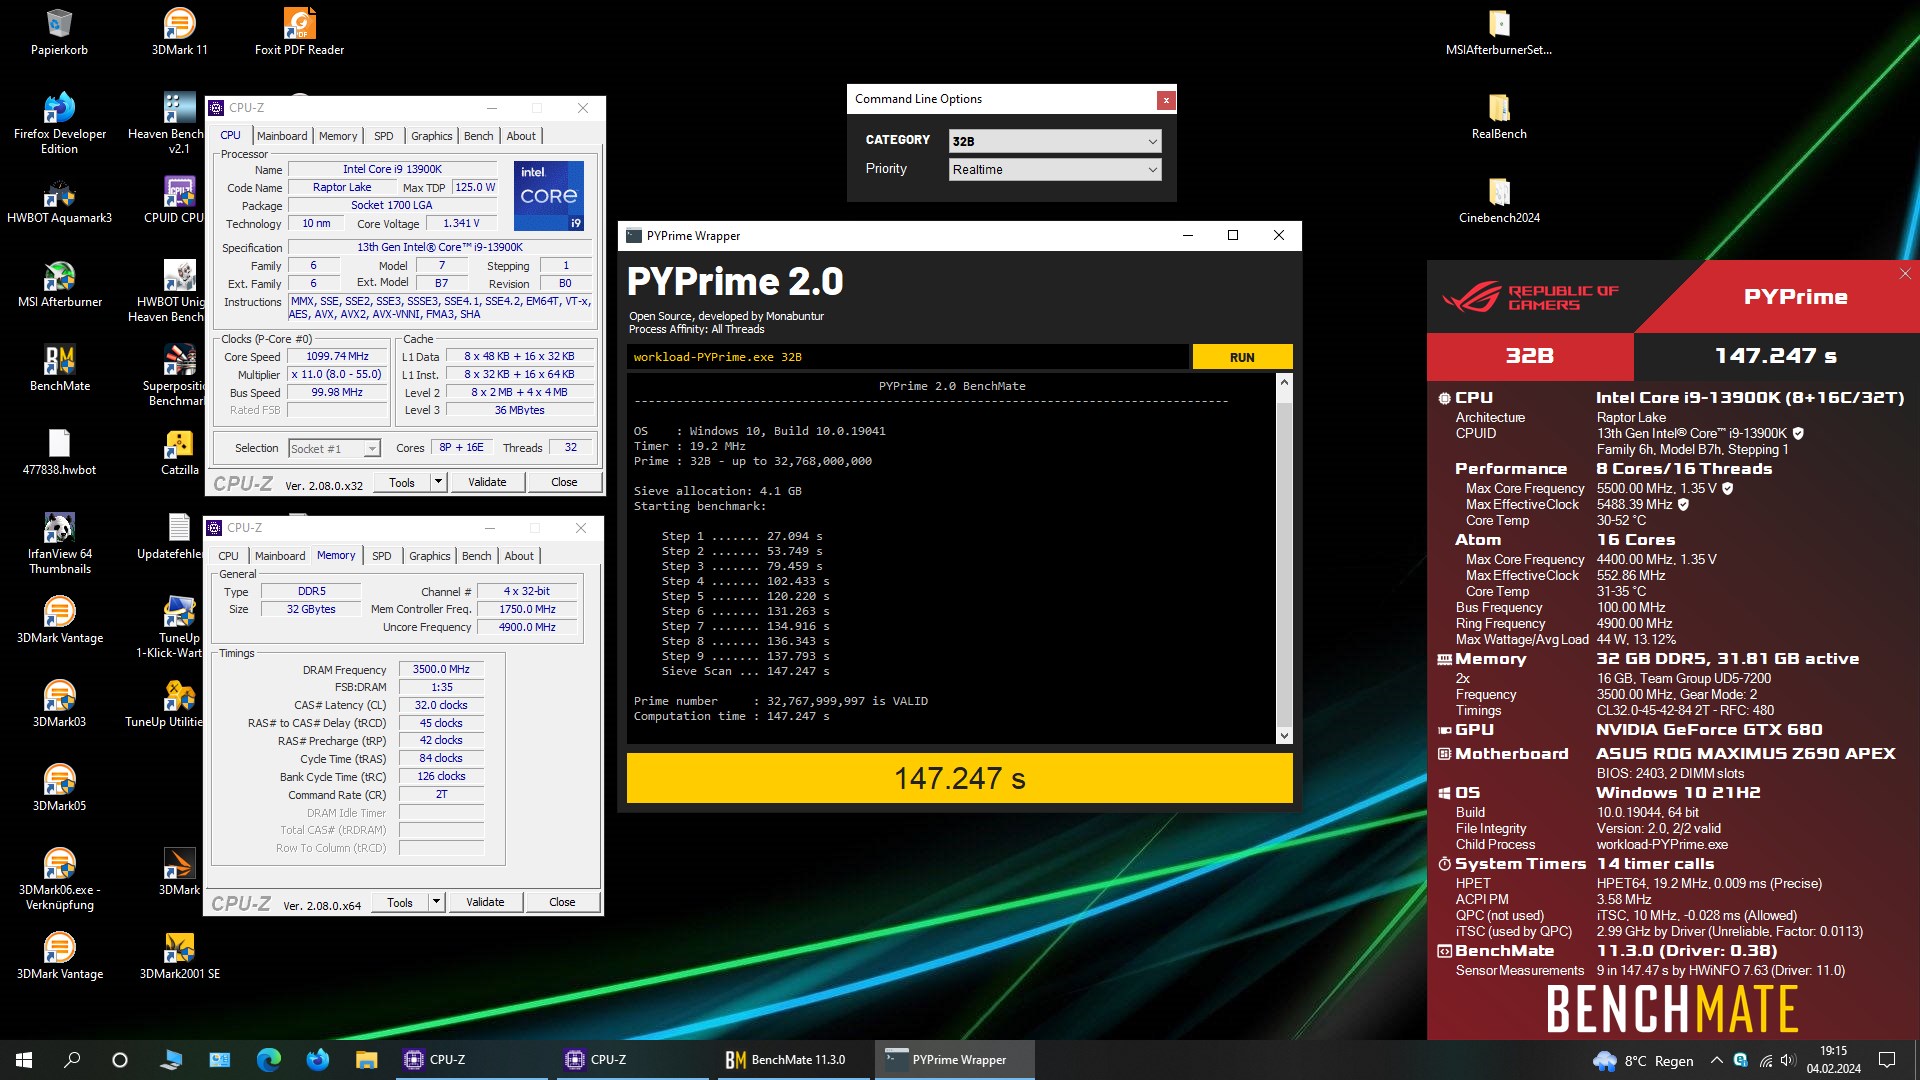
Task: Click Windows Start button
Action: tap(24, 1060)
